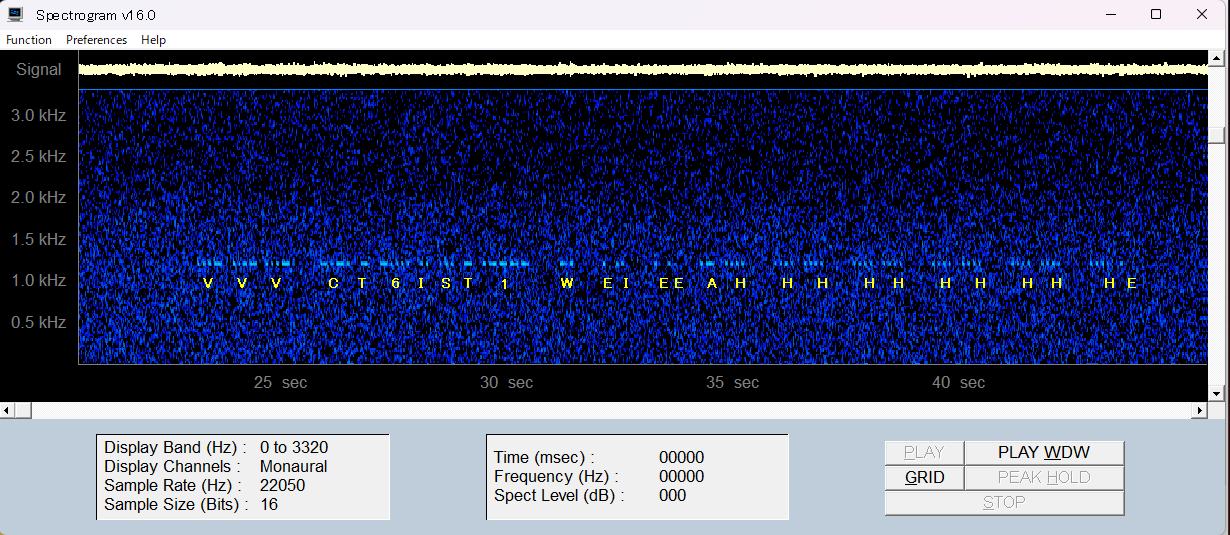
Task: Click the horizontal scrollbar thumb
Action: [x=23, y=411]
